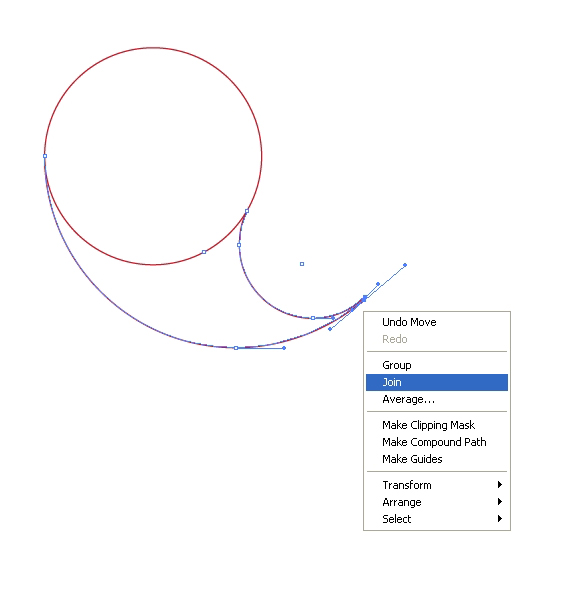Viewport: 580px width, 600px height.
Task: Click the outermost upper-right direction handle
Action: [405, 265]
